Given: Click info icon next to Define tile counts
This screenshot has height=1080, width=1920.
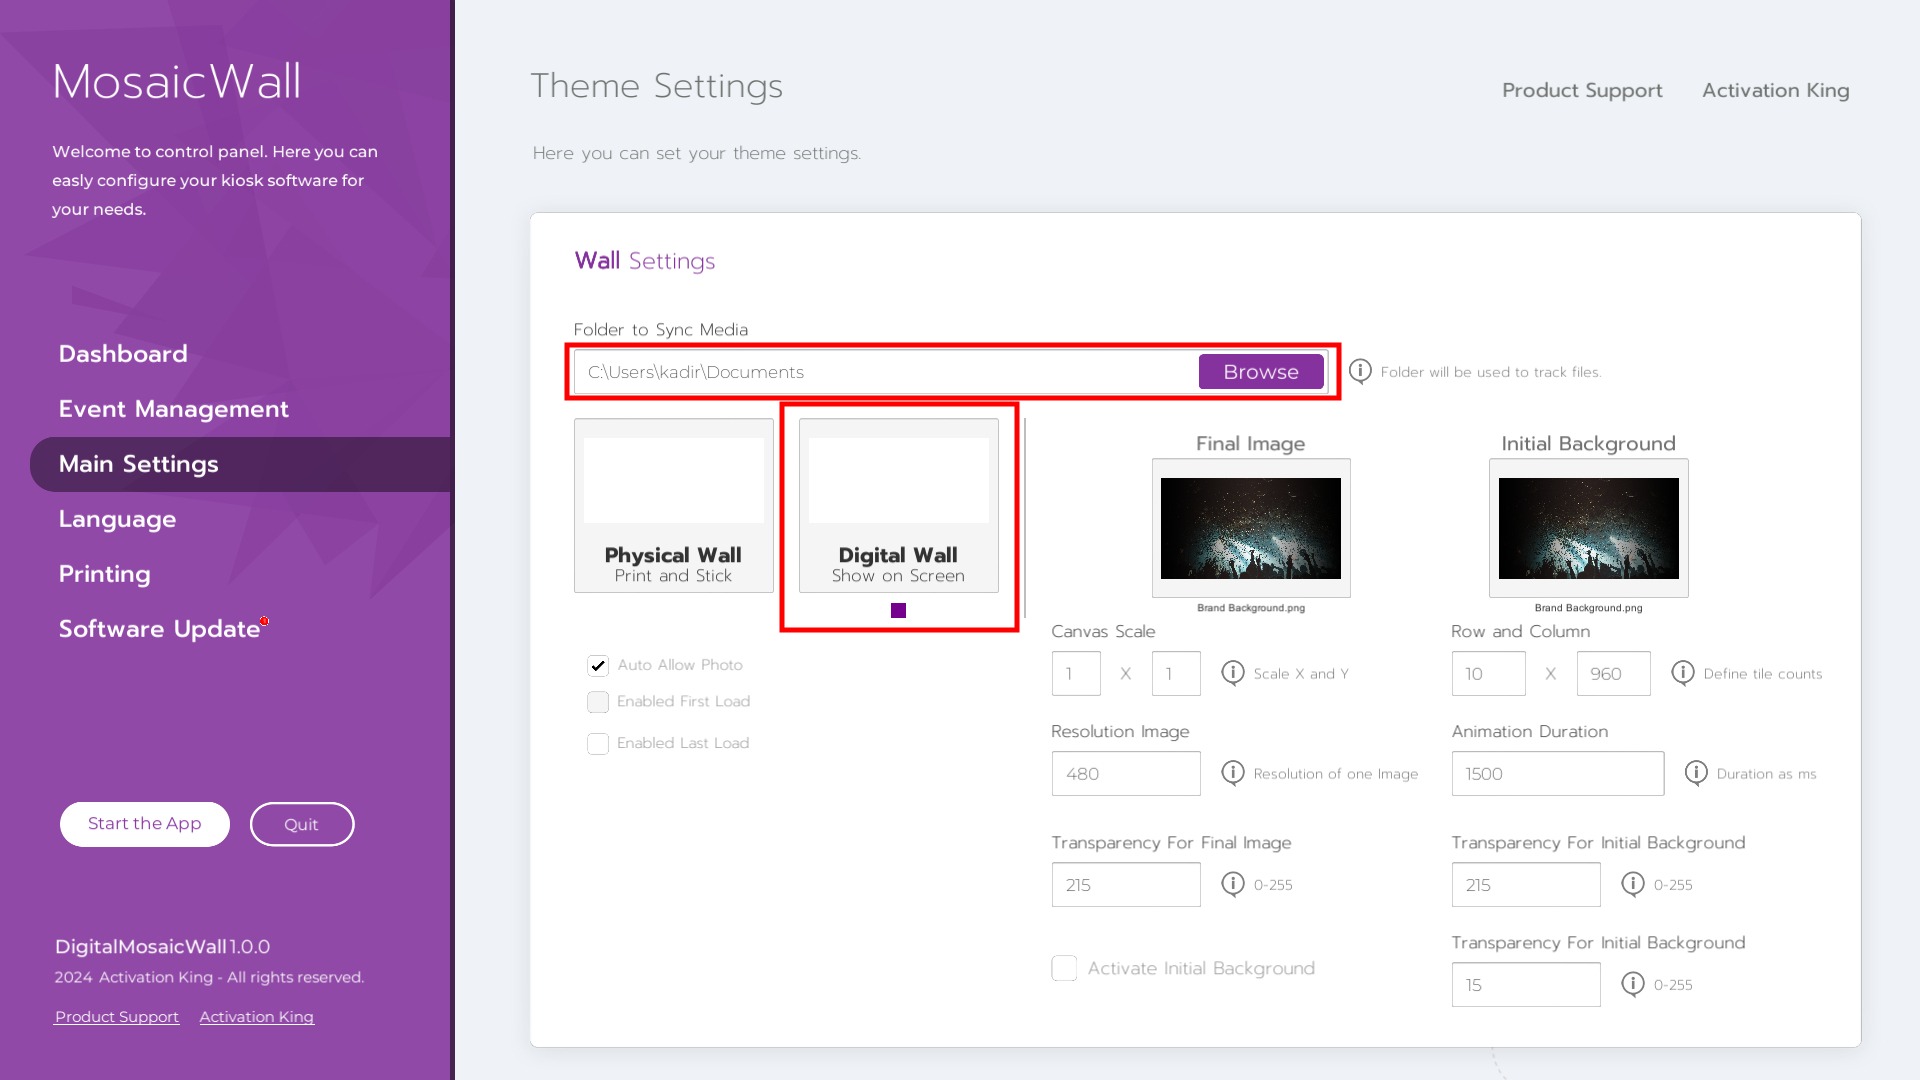Looking at the screenshot, I should [x=1683, y=673].
